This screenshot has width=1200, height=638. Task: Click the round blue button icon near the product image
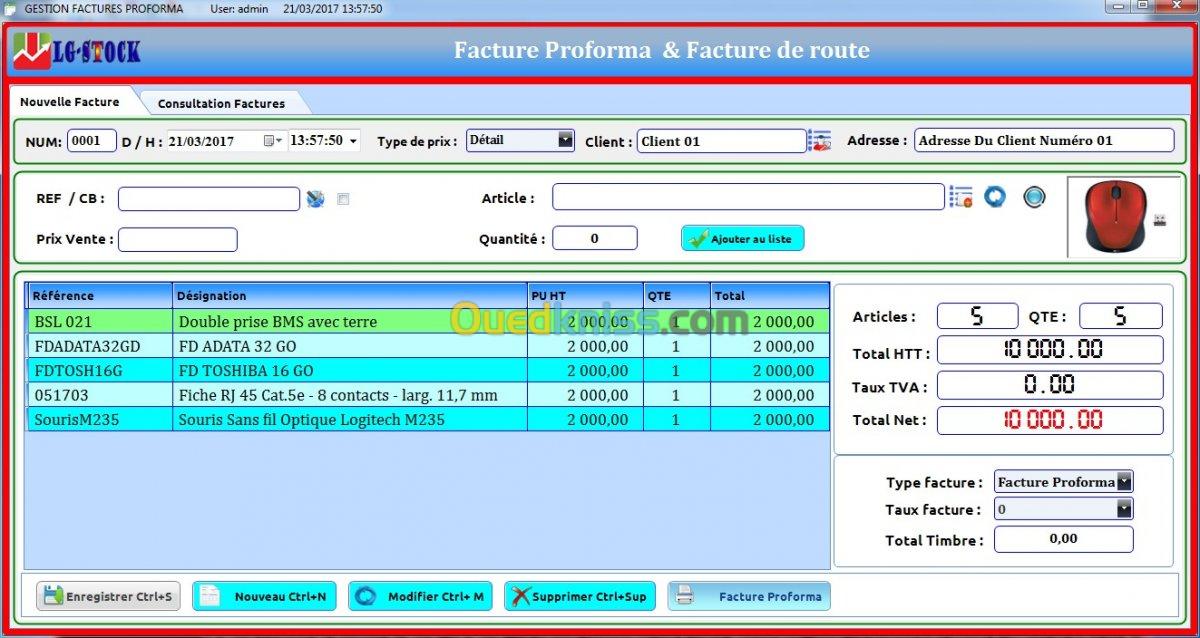[x=1034, y=197]
